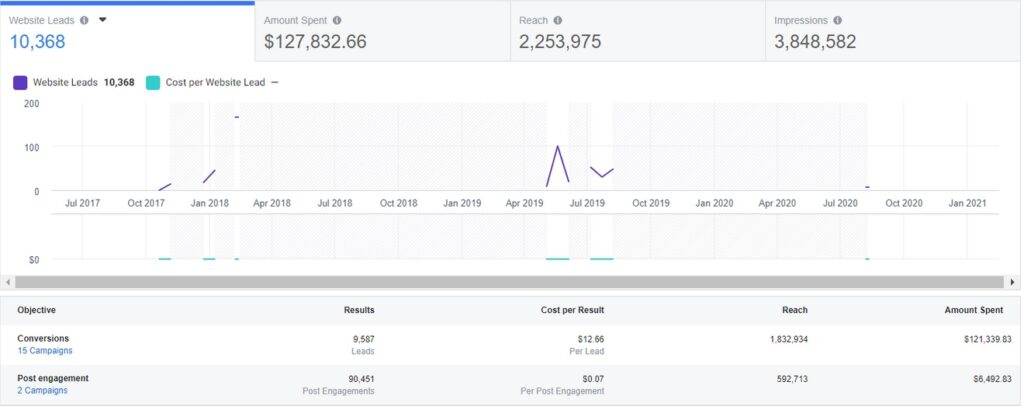Image resolution: width=1024 pixels, height=406 pixels.
Task: Click the $127,832.66 total amount value
Action: [315, 42]
